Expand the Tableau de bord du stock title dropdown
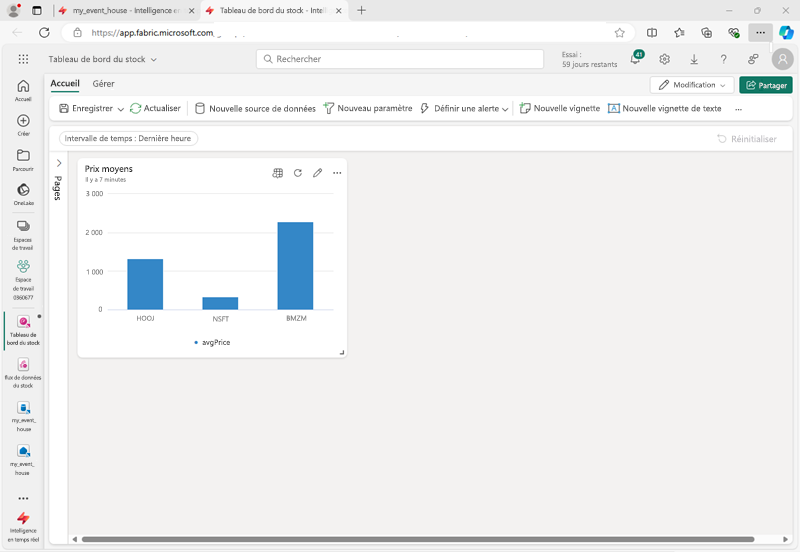800x552 pixels. 154,60
